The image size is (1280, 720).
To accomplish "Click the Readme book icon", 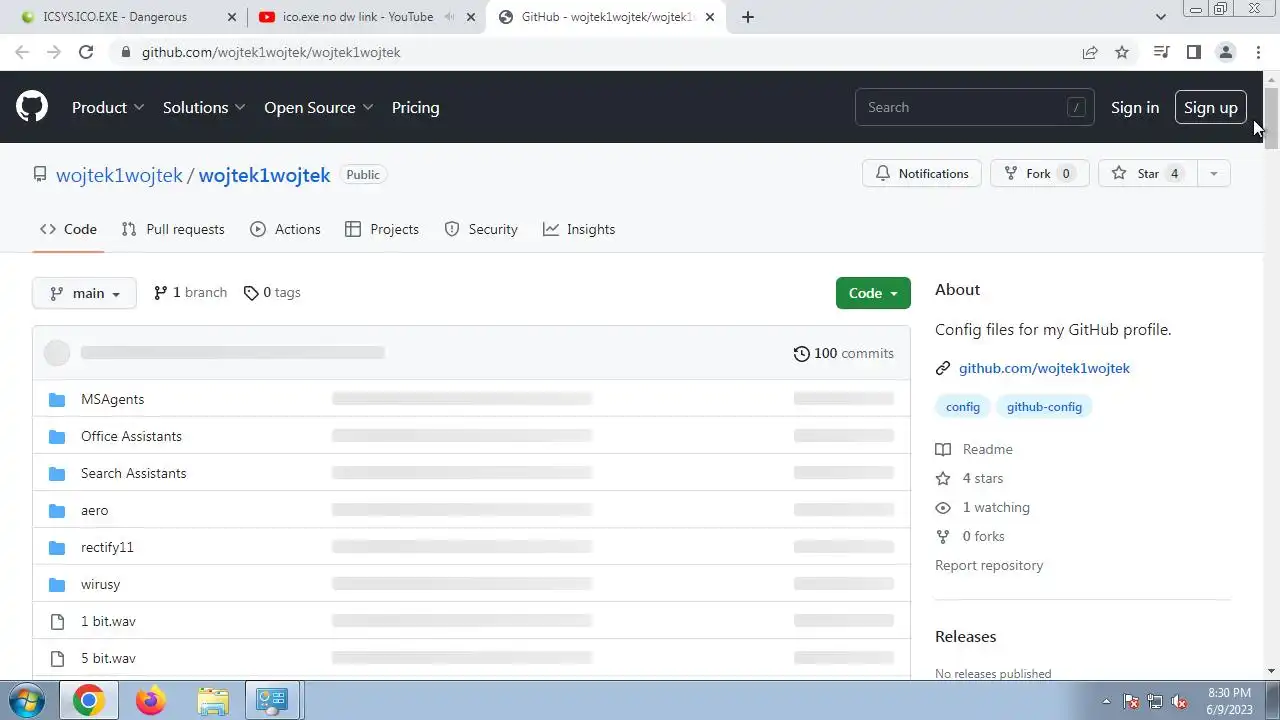I will [x=943, y=449].
